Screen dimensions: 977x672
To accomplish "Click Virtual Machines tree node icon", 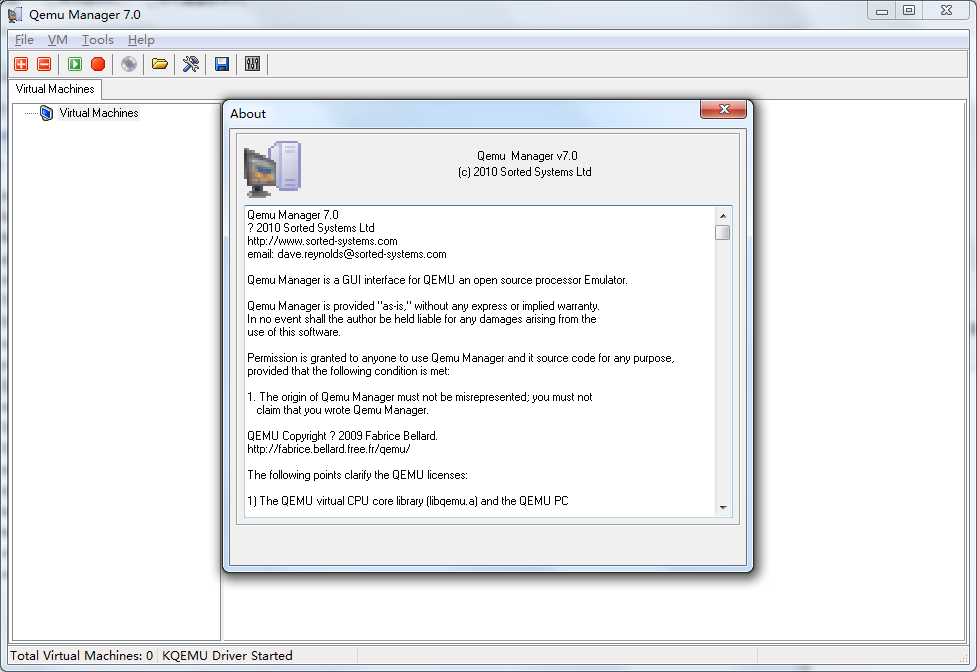I will (x=46, y=113).
